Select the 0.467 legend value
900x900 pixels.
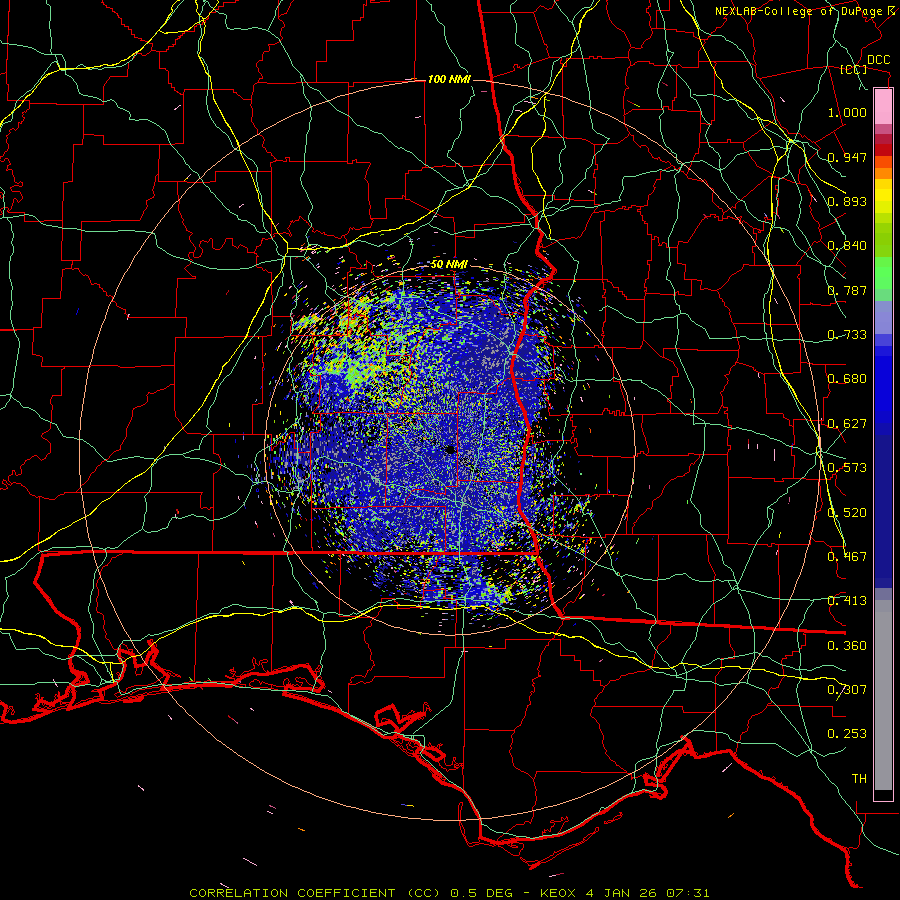[847, 557]
